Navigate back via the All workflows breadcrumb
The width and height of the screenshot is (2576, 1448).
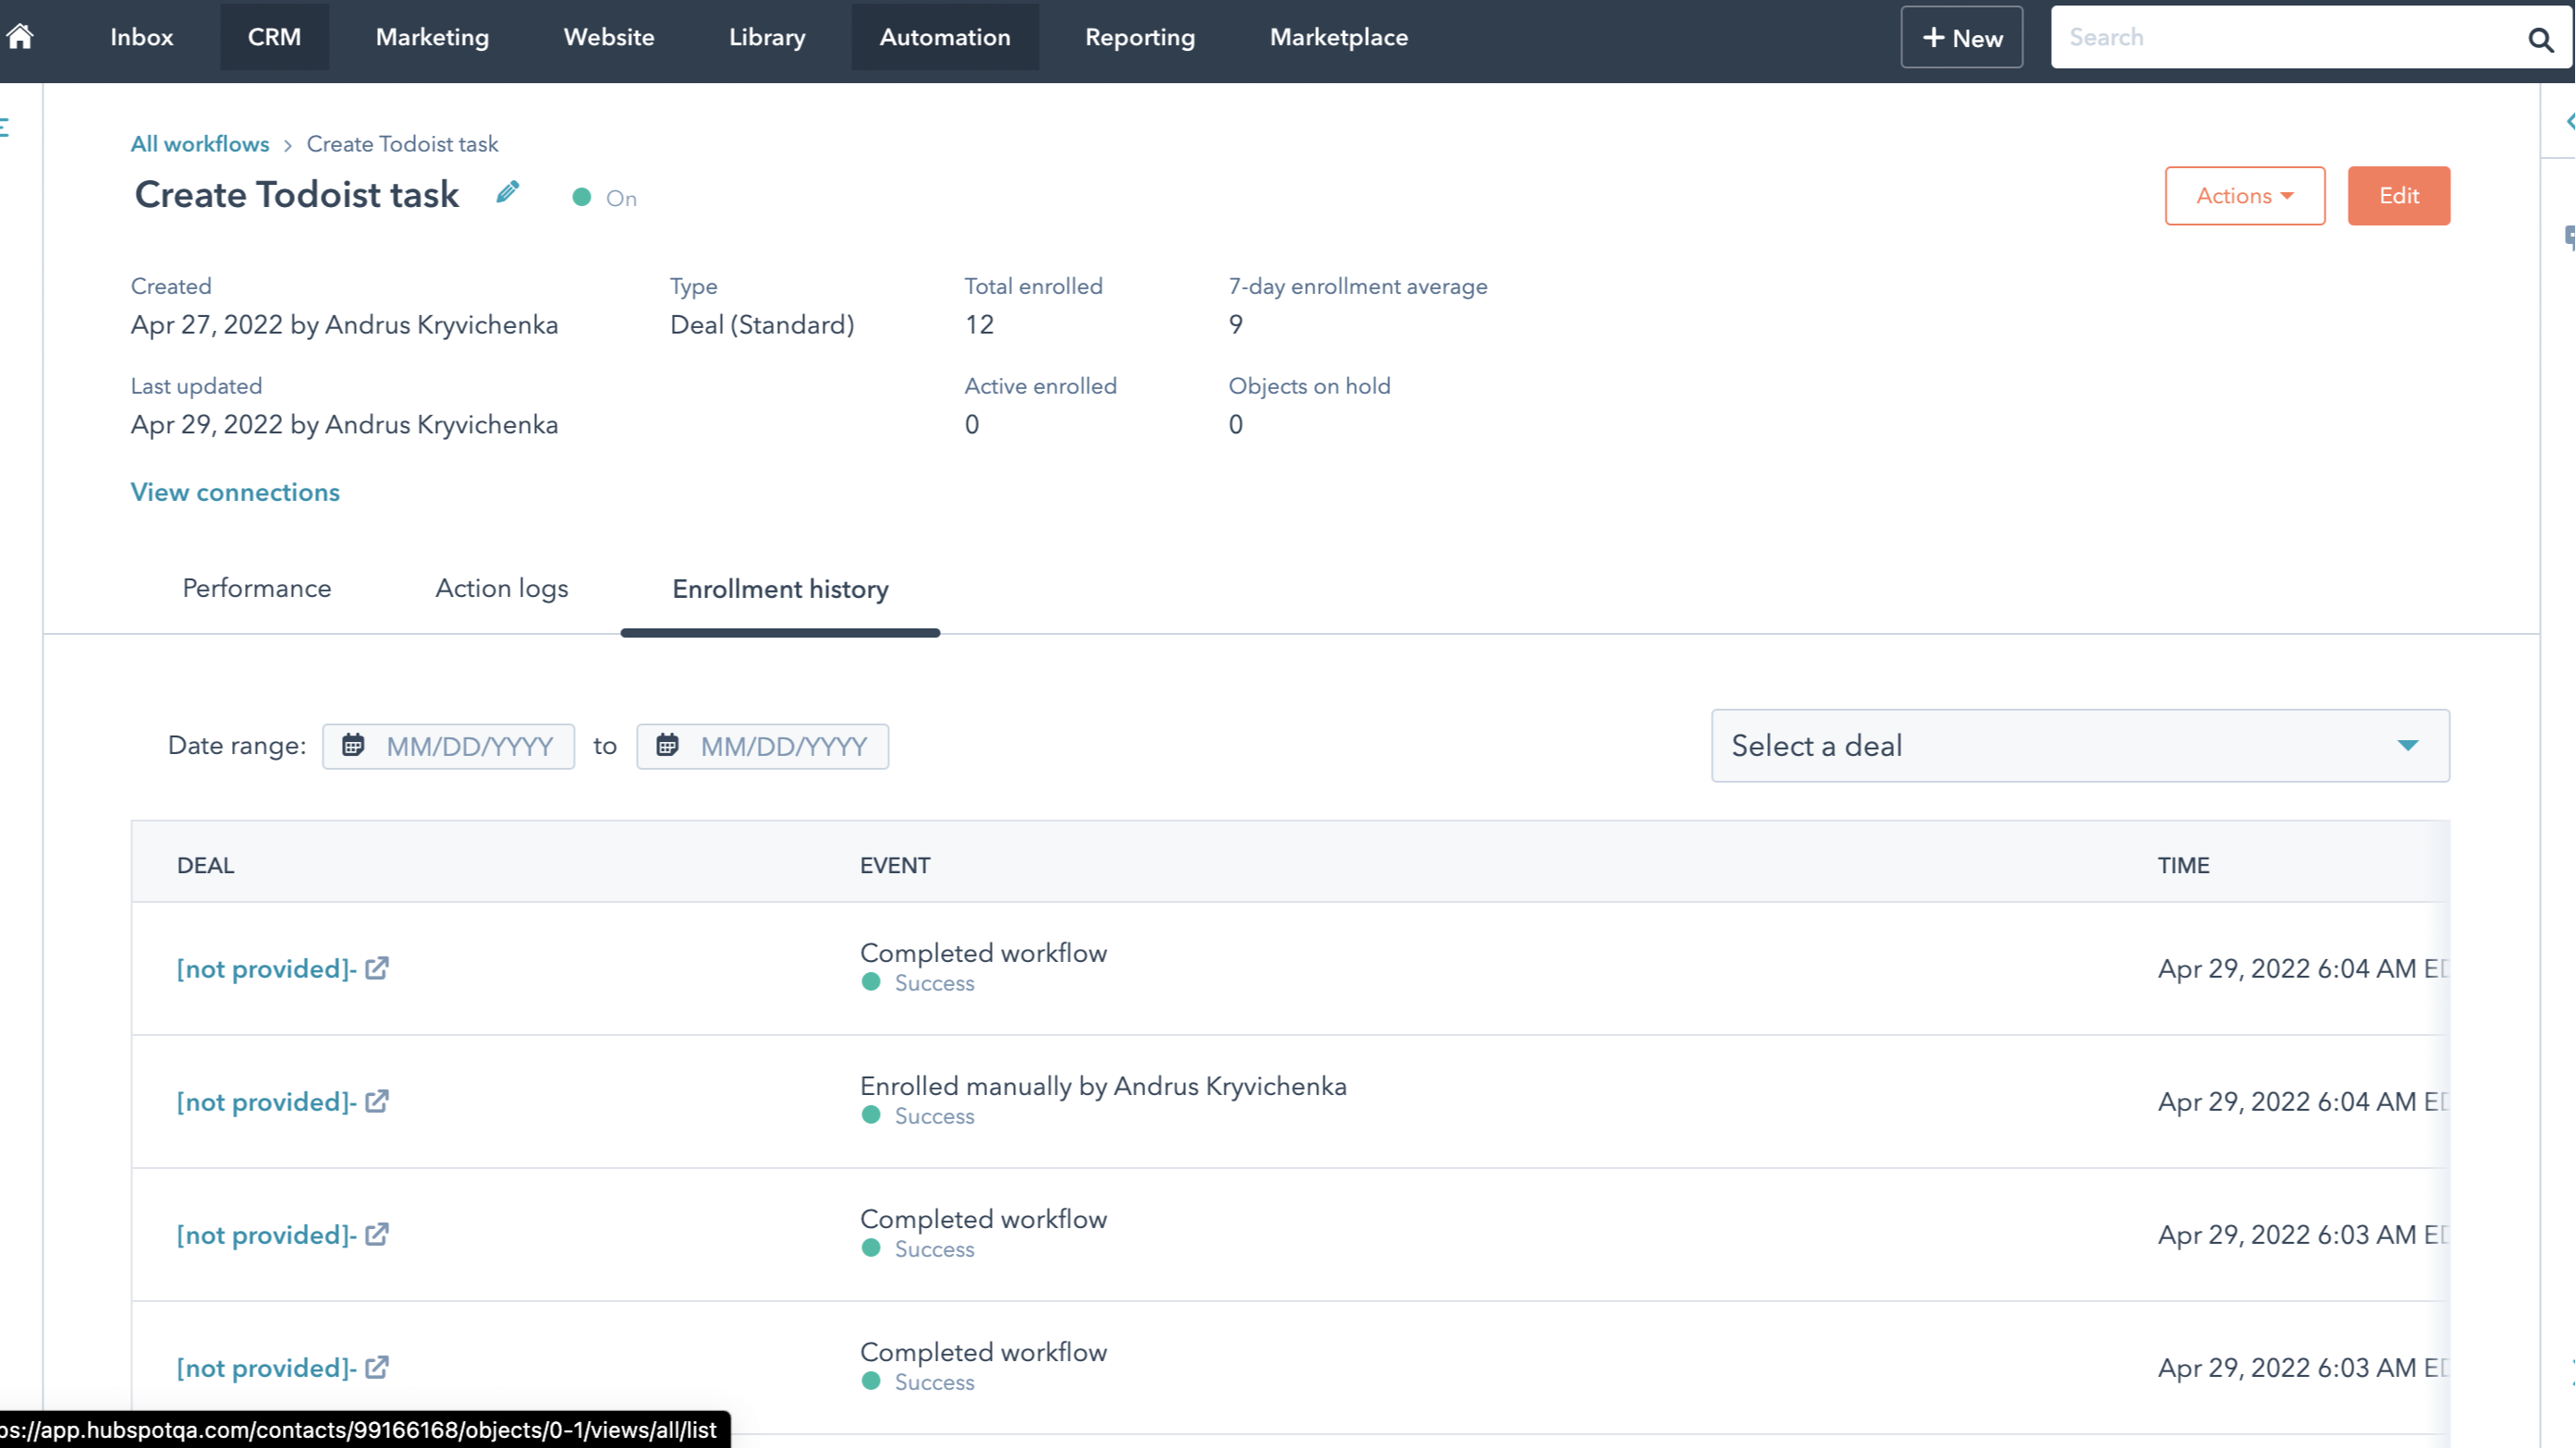[x=200, y=143]
